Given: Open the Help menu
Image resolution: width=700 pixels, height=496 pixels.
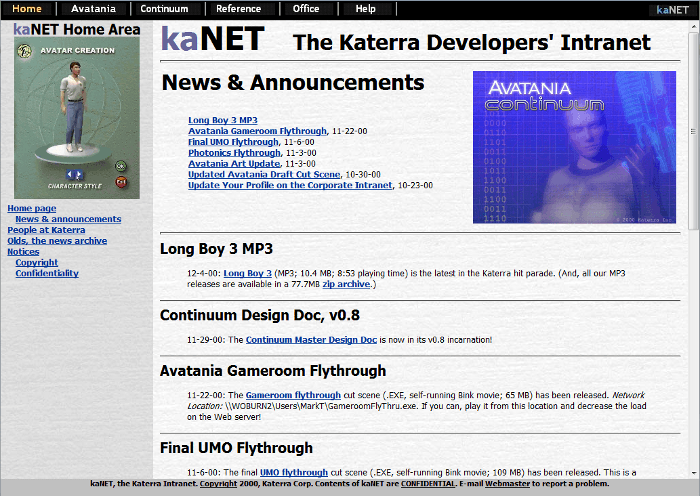Looking at the screenshot, I should coord(365,8).
